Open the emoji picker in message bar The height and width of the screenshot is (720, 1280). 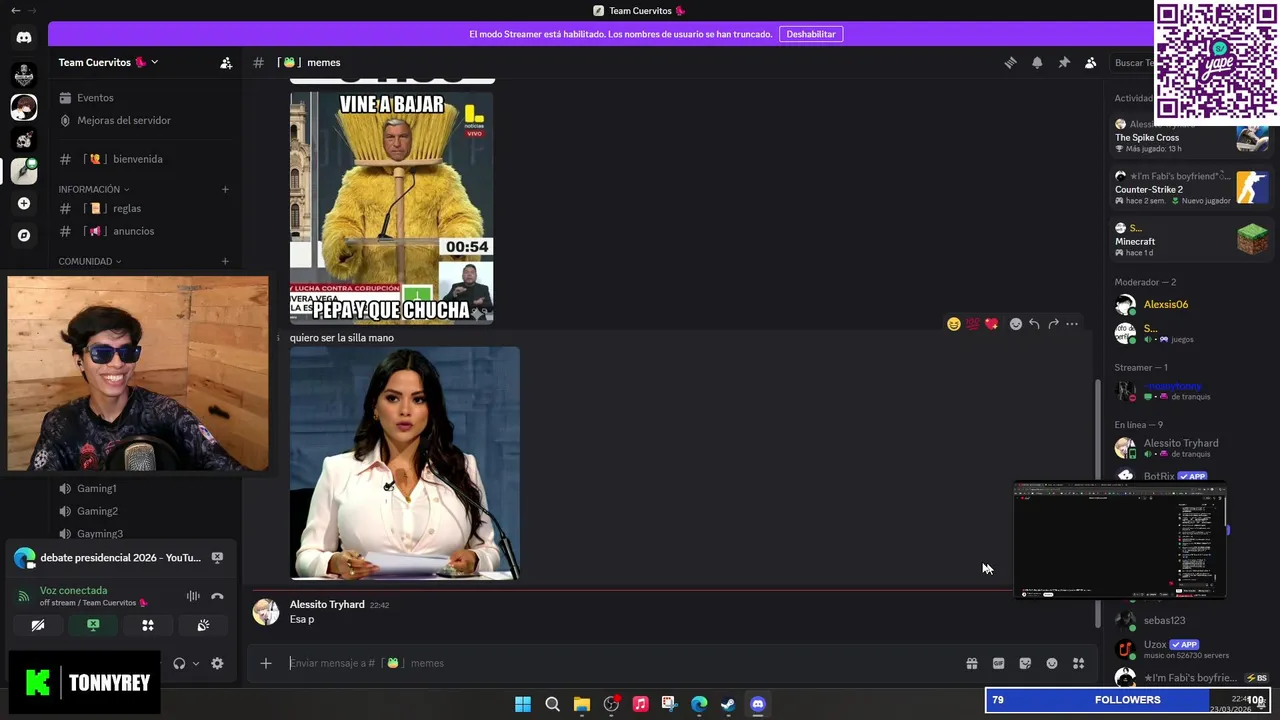(x=1052, y=663)
